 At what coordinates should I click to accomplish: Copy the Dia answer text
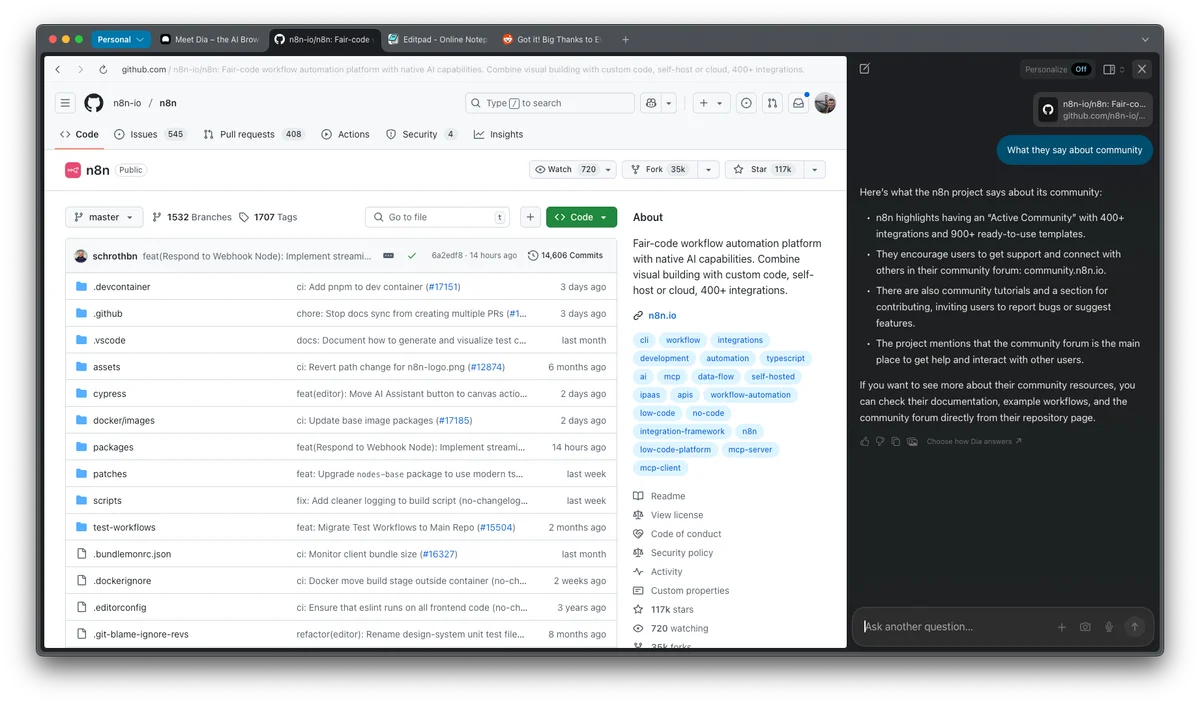point(896,441)
